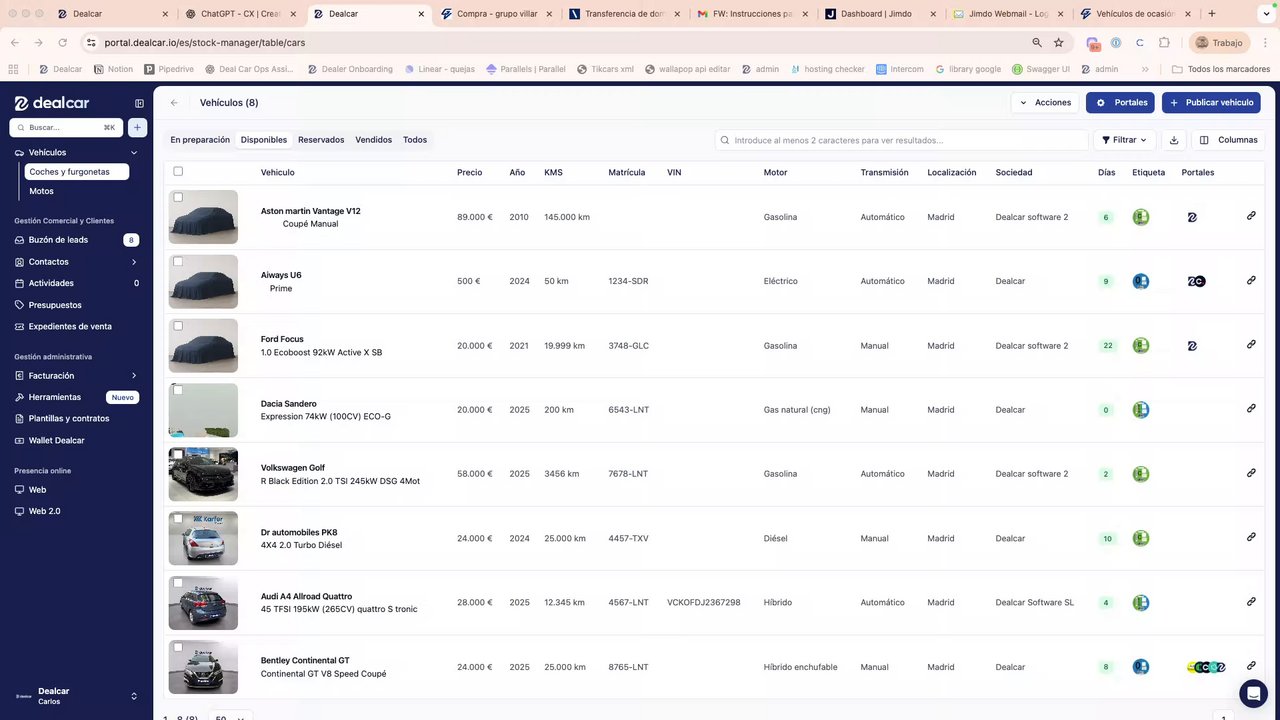The height and width of the screenshot is (720, 1280).
Task: Click the etiqueta badge for Aston martin Vantage
Action: tap(1140, 217)
